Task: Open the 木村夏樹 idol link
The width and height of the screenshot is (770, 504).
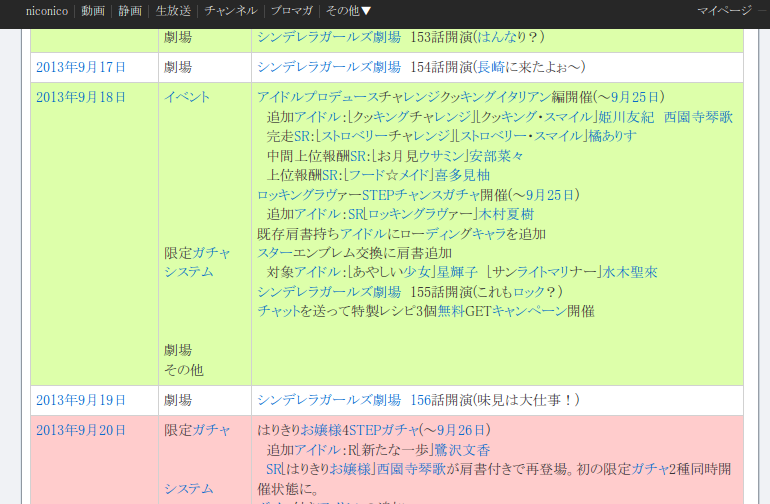Action: [506, 214]
